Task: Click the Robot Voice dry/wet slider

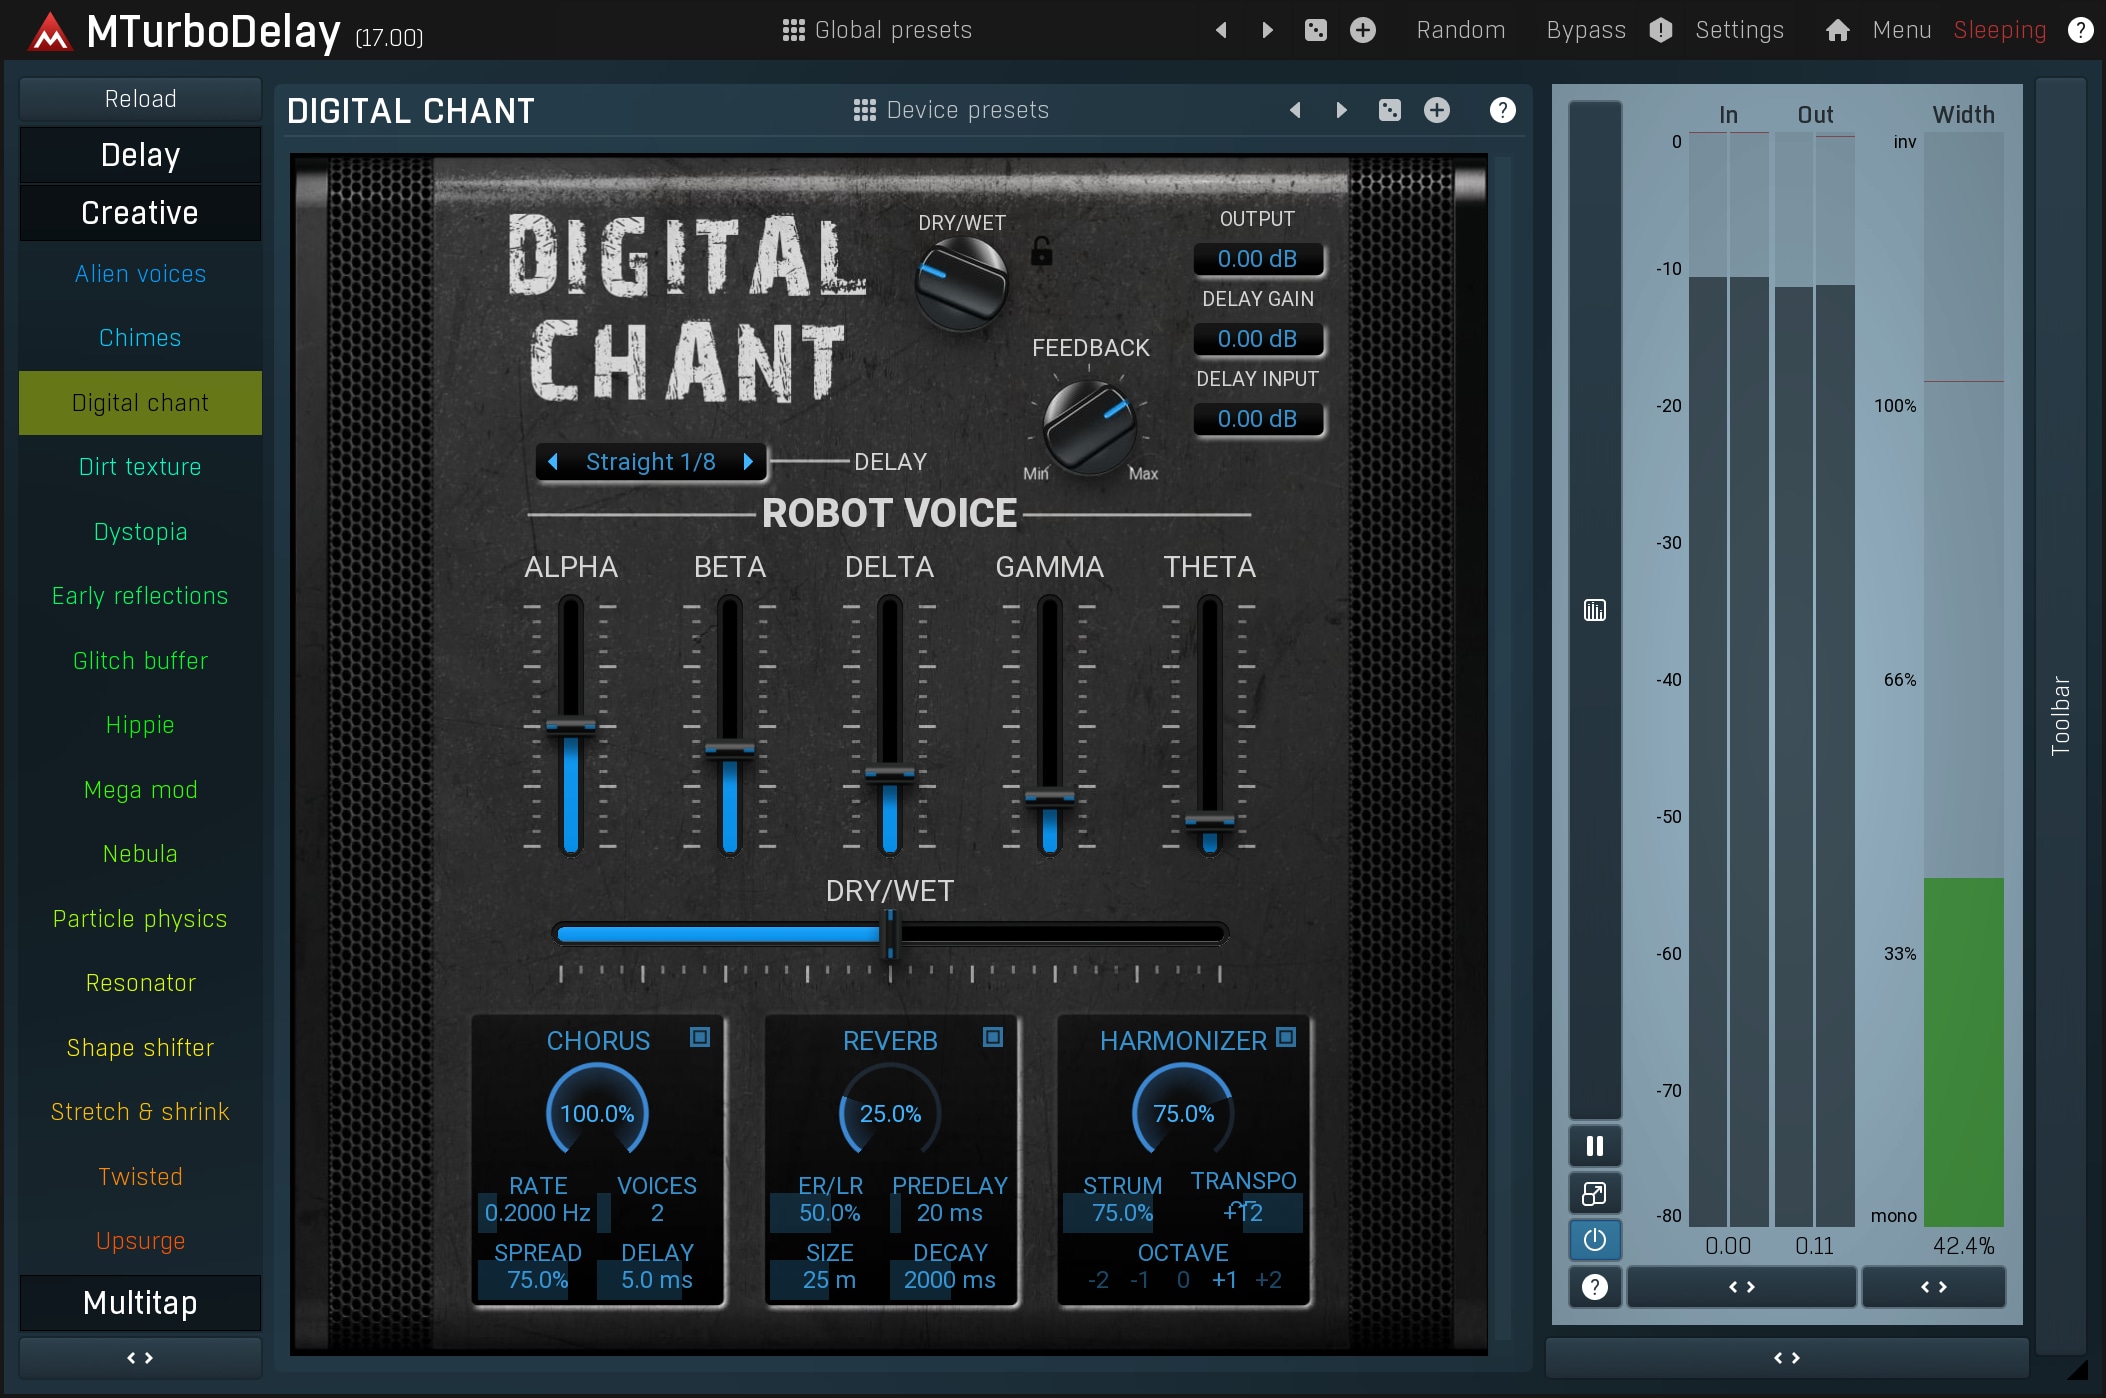Action: (x=890, y=934)
